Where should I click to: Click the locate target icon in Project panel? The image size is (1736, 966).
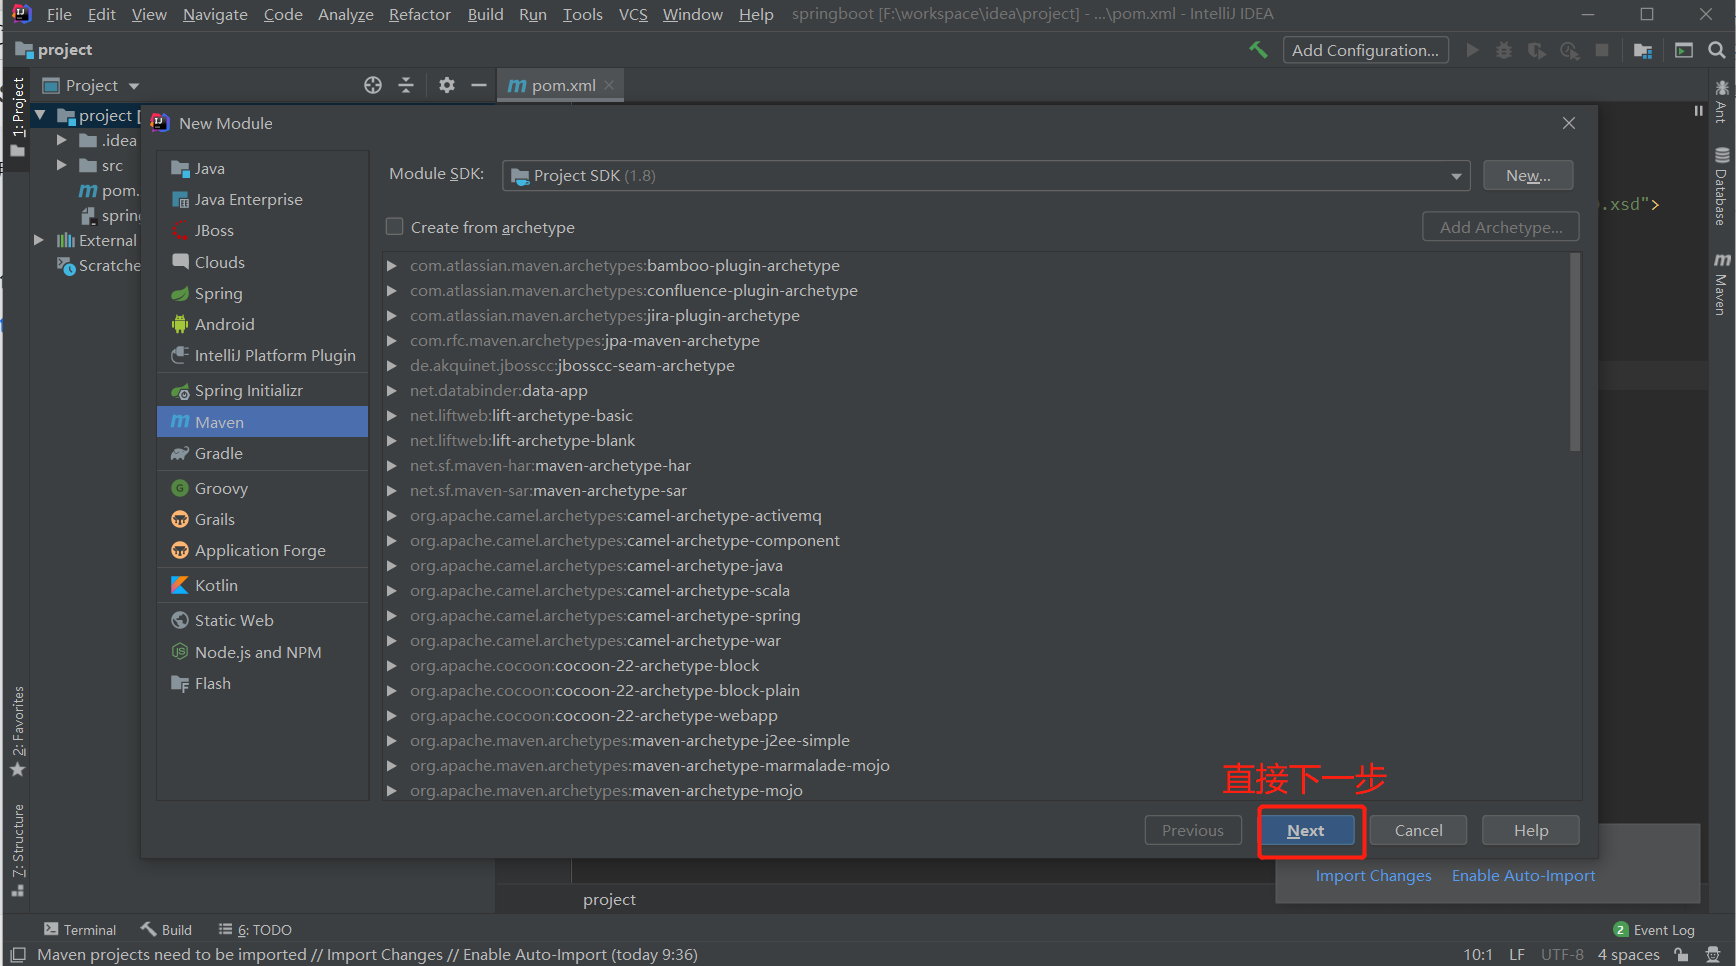tap(373, 85)
